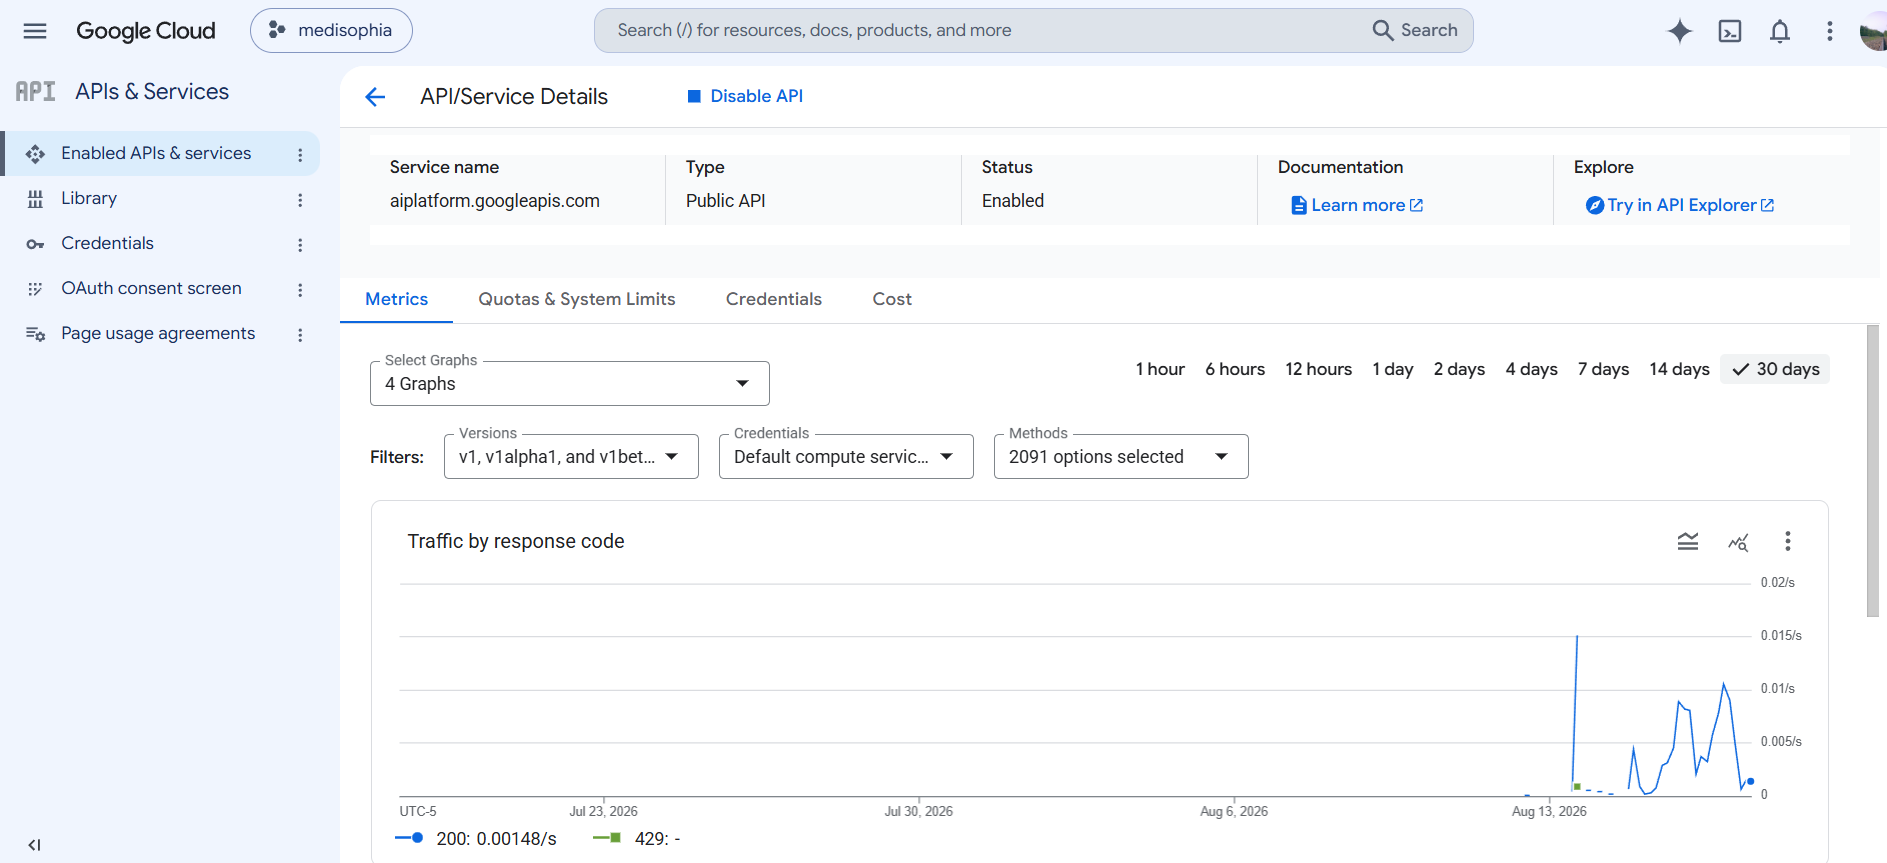Open the Library section
The height and width of the screenshot is (863, 1887).
[x=89, y=198]
